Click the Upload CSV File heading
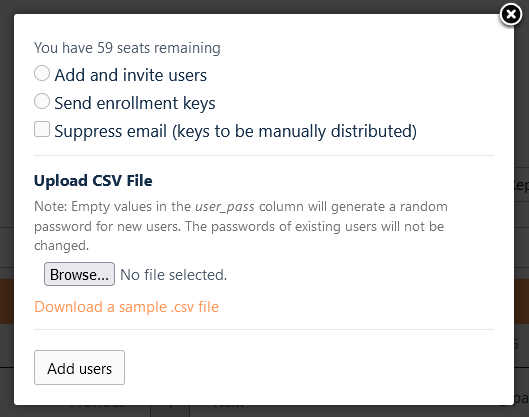The image size is (529, 417). [x=93, y=181]
